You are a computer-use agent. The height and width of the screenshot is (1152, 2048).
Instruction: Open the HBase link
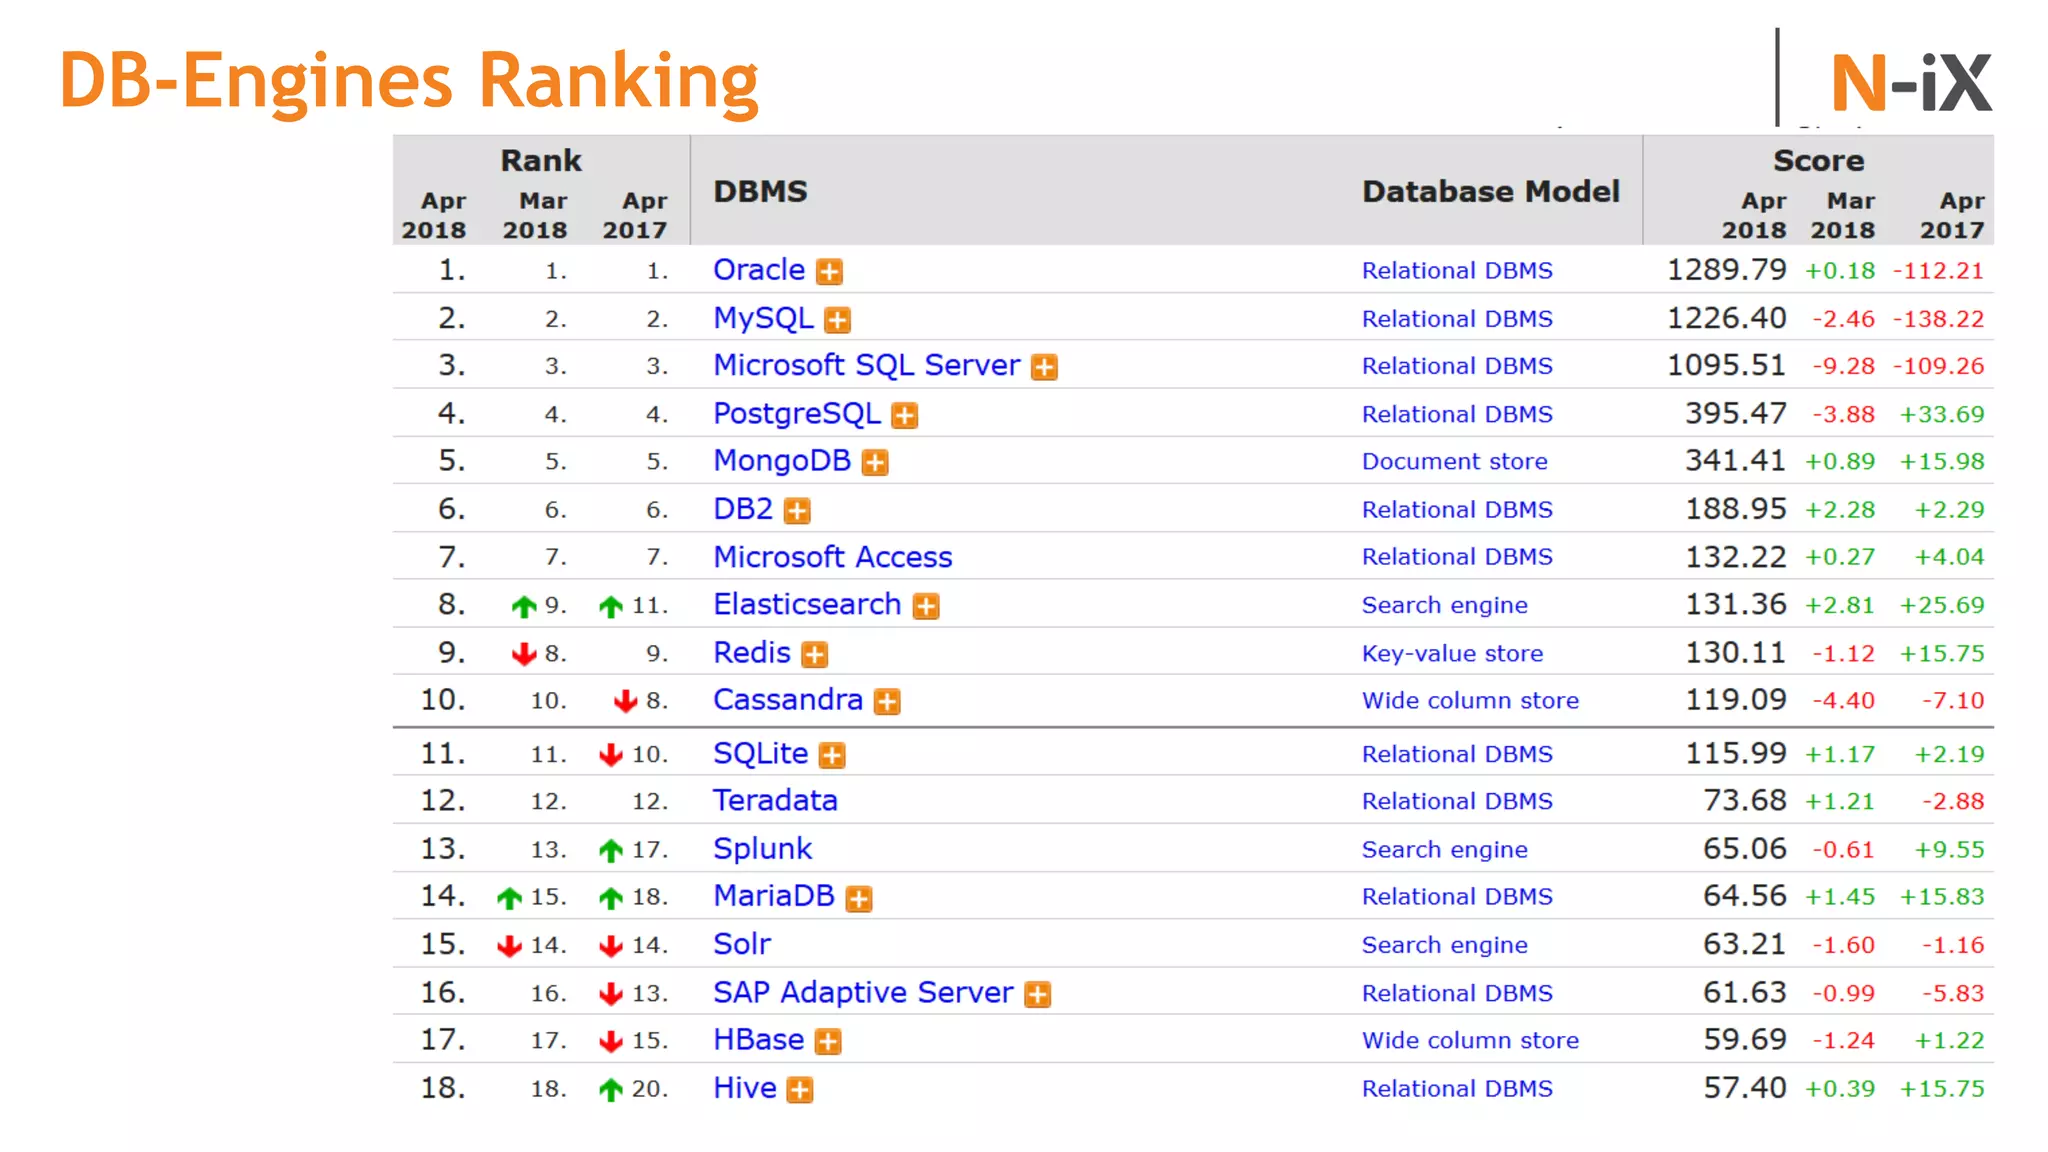758,1040
